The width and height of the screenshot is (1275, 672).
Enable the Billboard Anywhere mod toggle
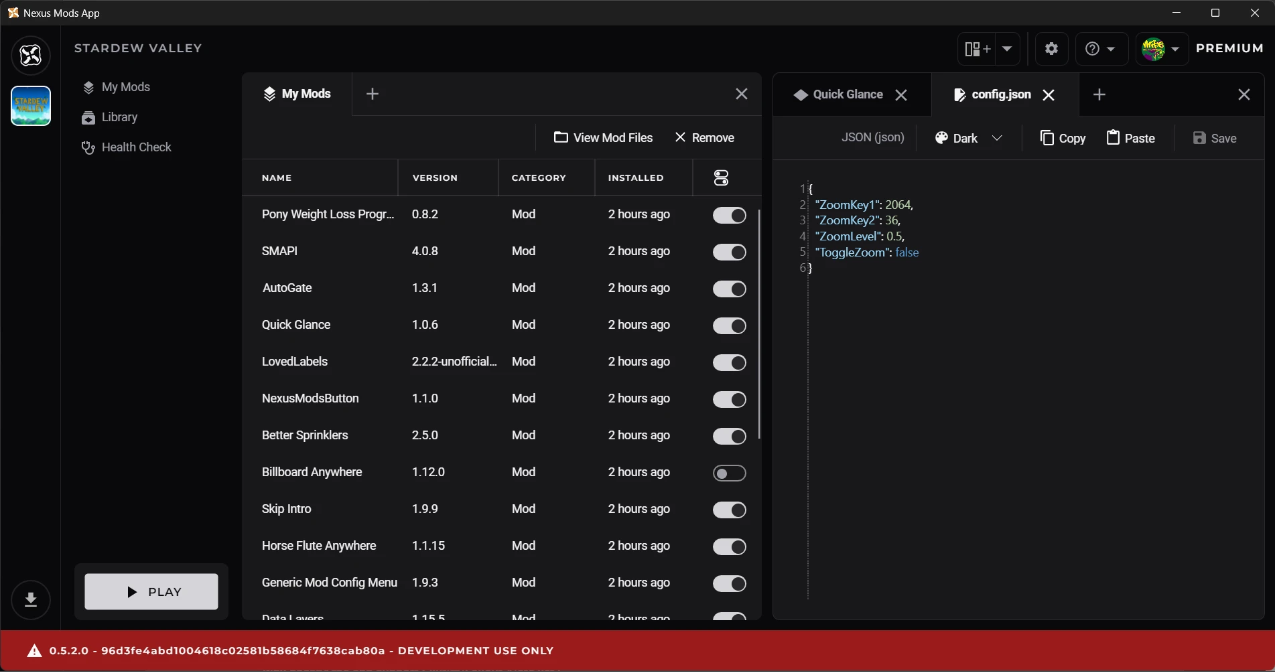[x=729, y=473]
